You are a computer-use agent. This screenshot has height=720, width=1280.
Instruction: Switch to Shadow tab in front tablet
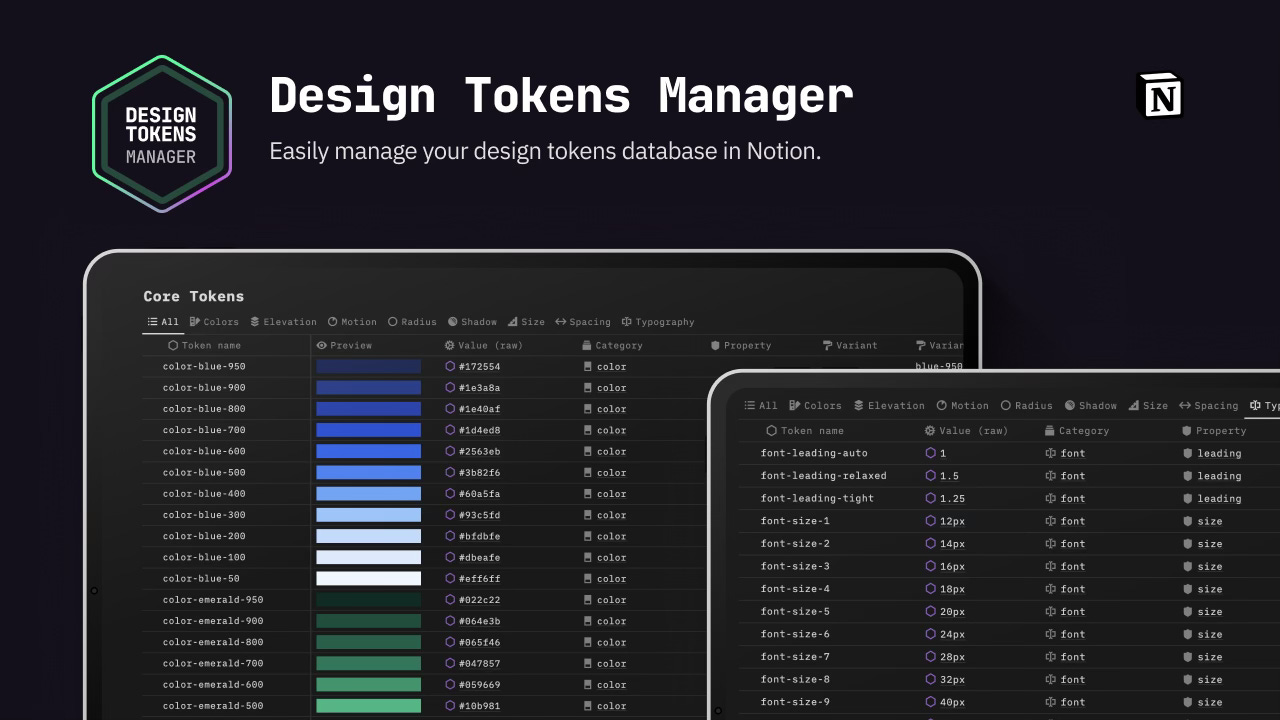click(1090, 406)
